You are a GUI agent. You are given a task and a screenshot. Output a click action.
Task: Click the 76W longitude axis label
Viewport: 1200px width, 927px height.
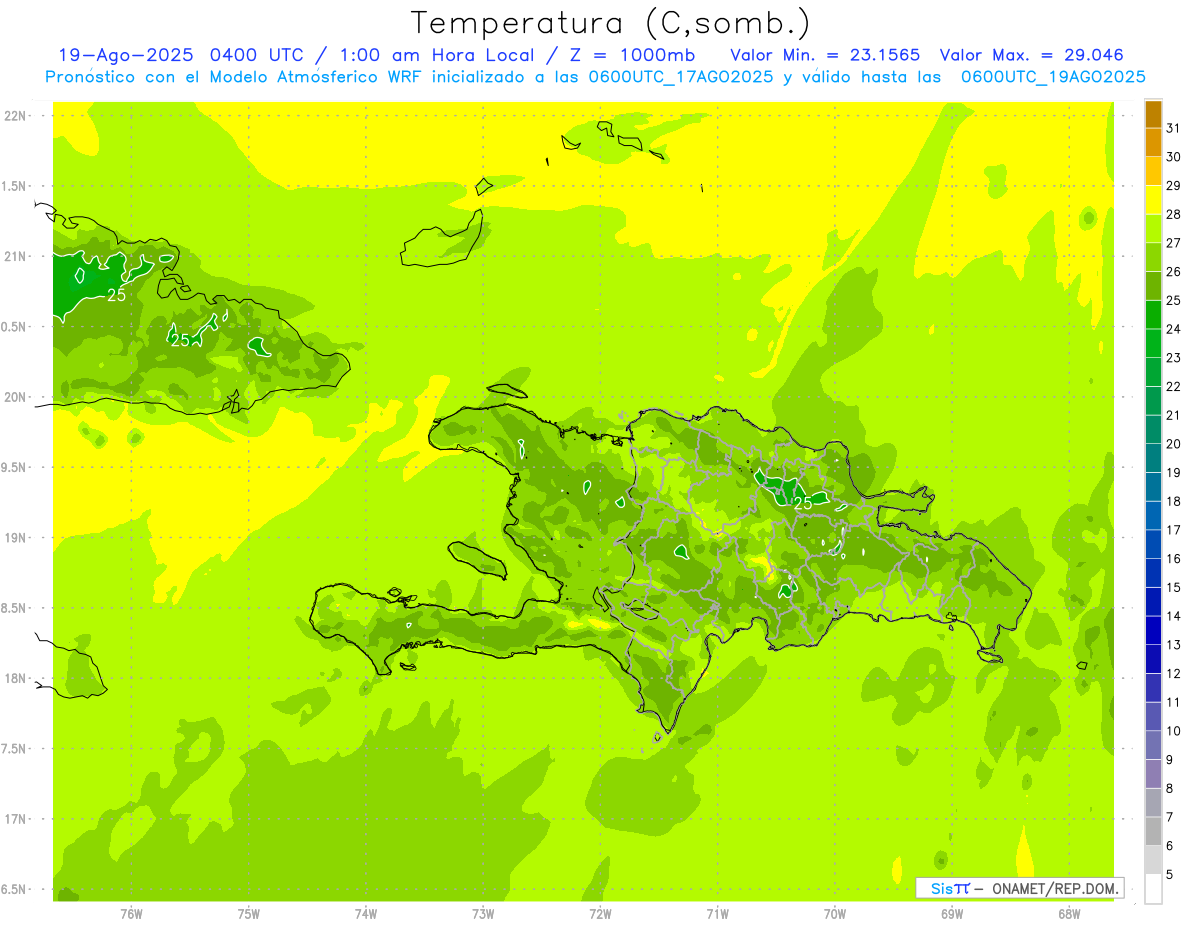[x=131, y=914]
